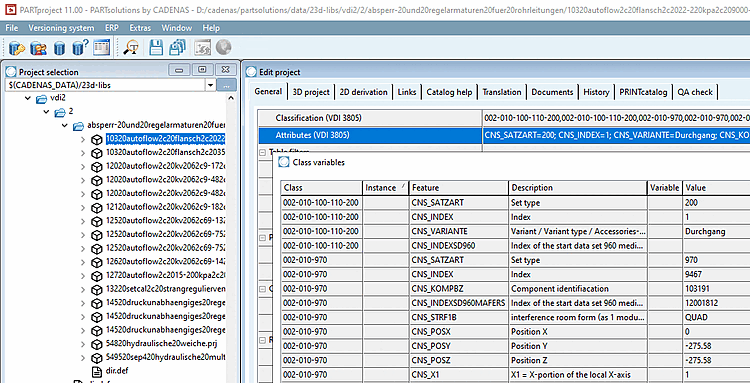The height and width of the screenshot is (383, 750).
Task: Click the magnifier text search toolbar icon
Action: click(131, 47)
